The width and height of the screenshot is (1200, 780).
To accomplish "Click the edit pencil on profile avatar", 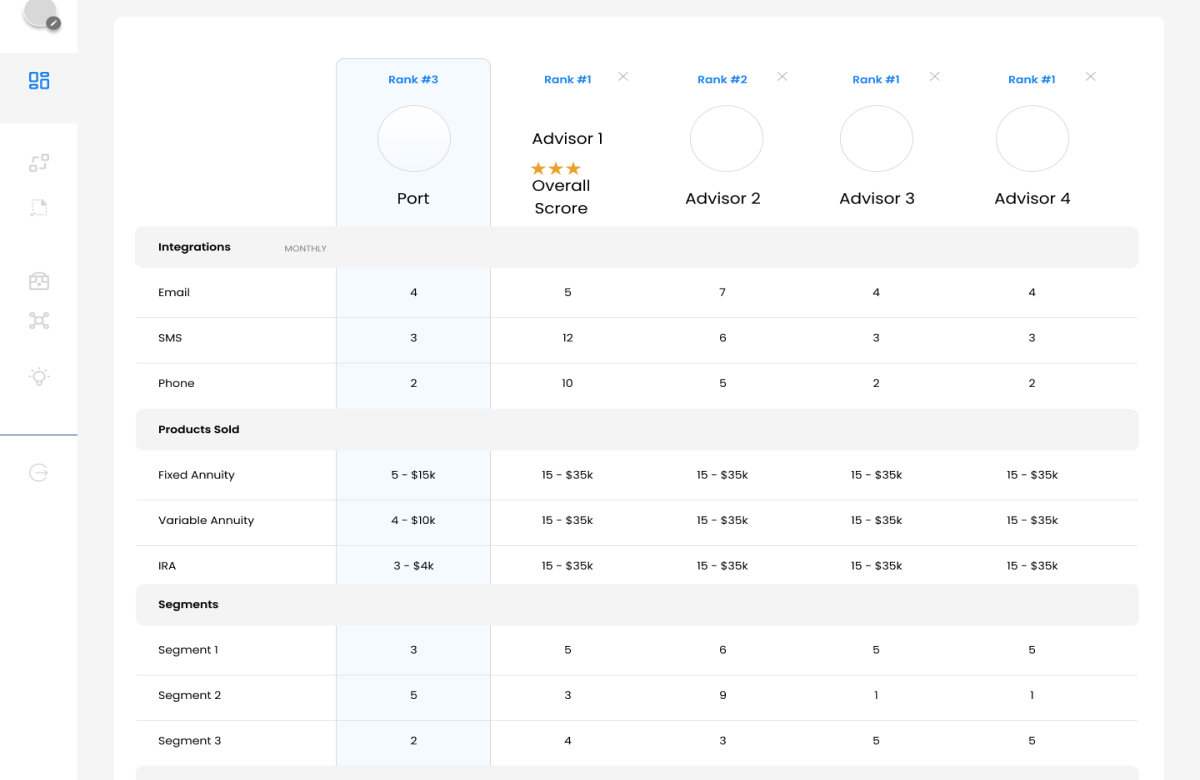I will pos(54,22).
